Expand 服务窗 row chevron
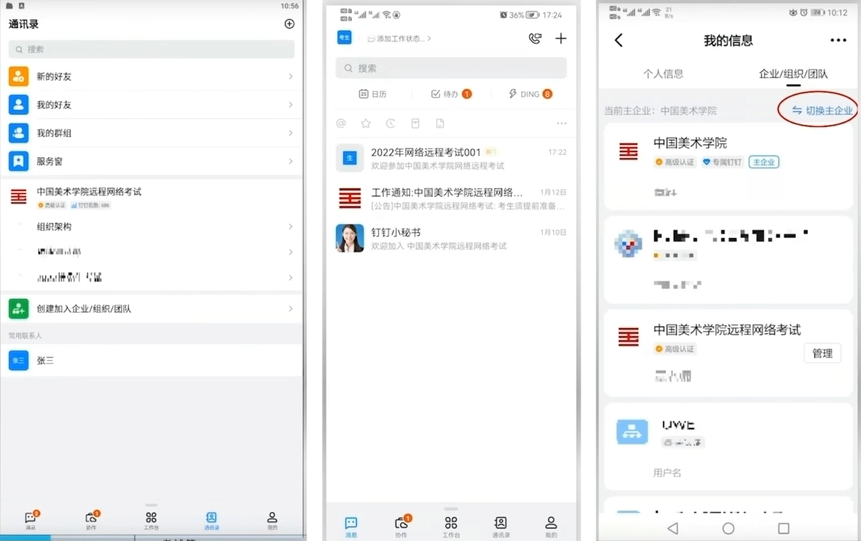The image size is (861, 541). (x=290, y=161)
